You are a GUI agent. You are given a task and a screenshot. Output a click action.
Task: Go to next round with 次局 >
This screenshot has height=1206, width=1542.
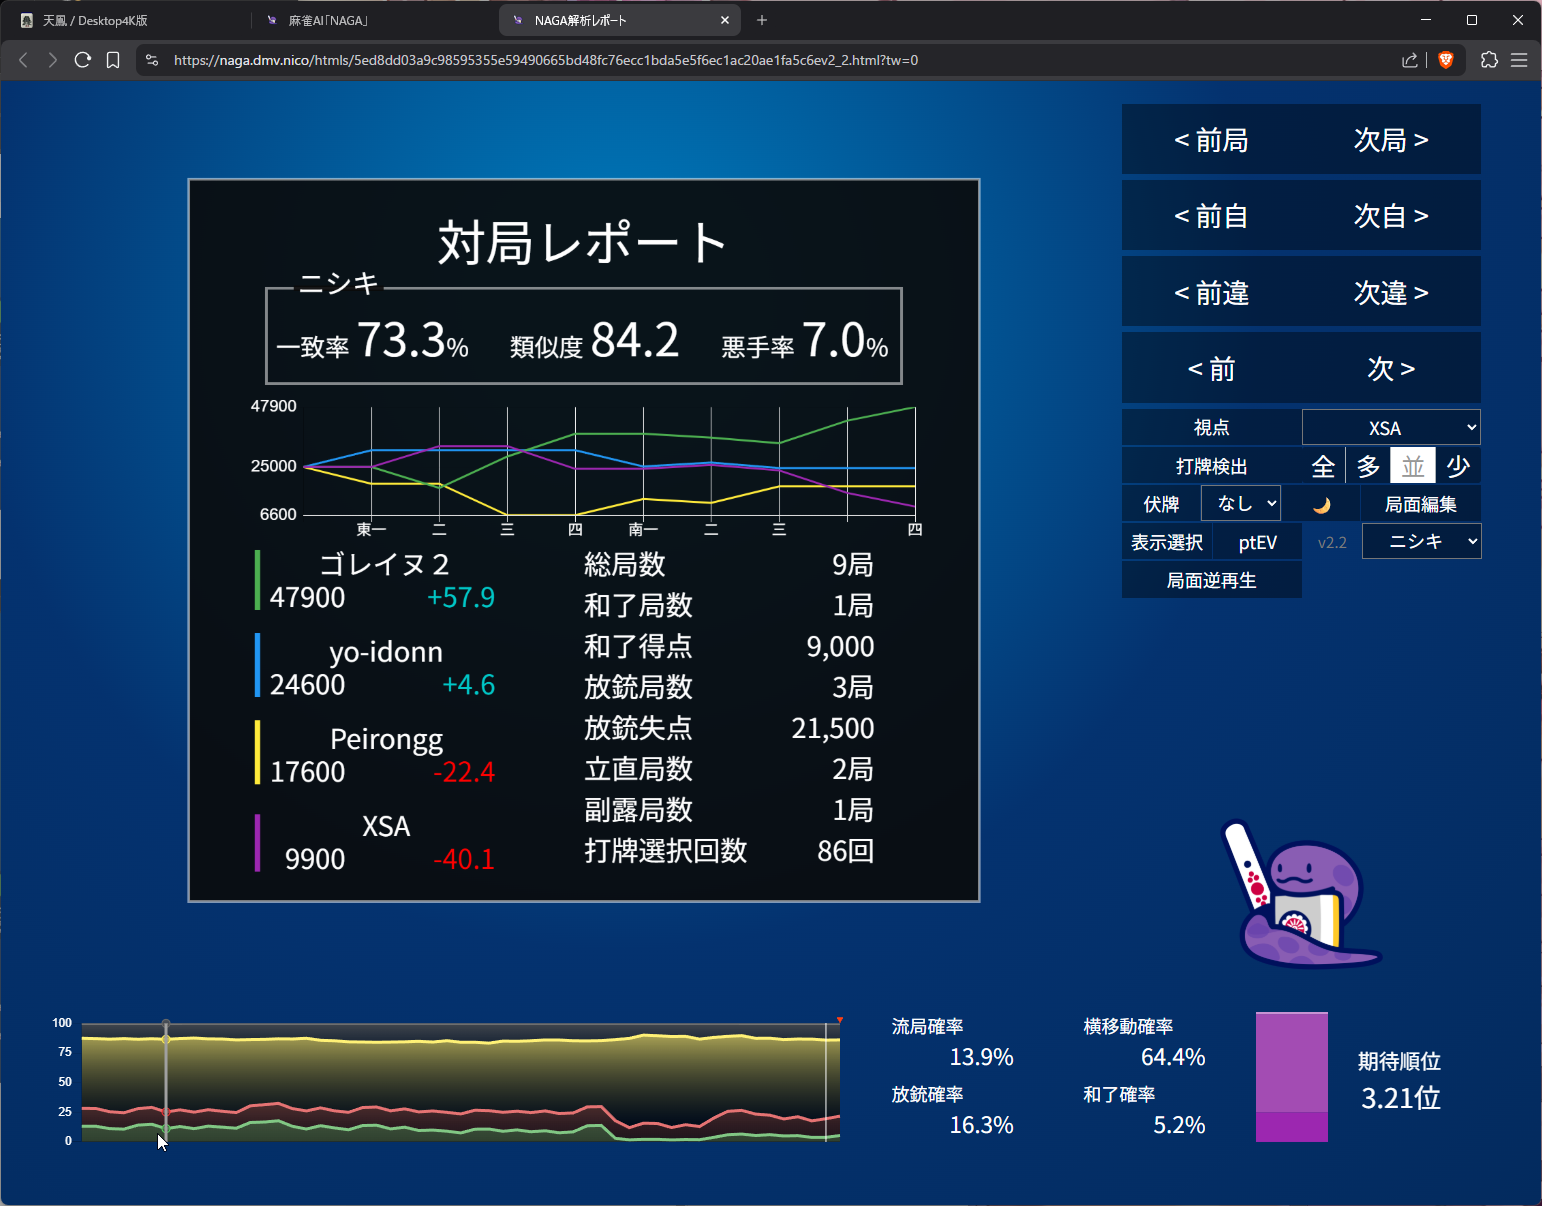pyautogui.click(x=1391, y=140)
